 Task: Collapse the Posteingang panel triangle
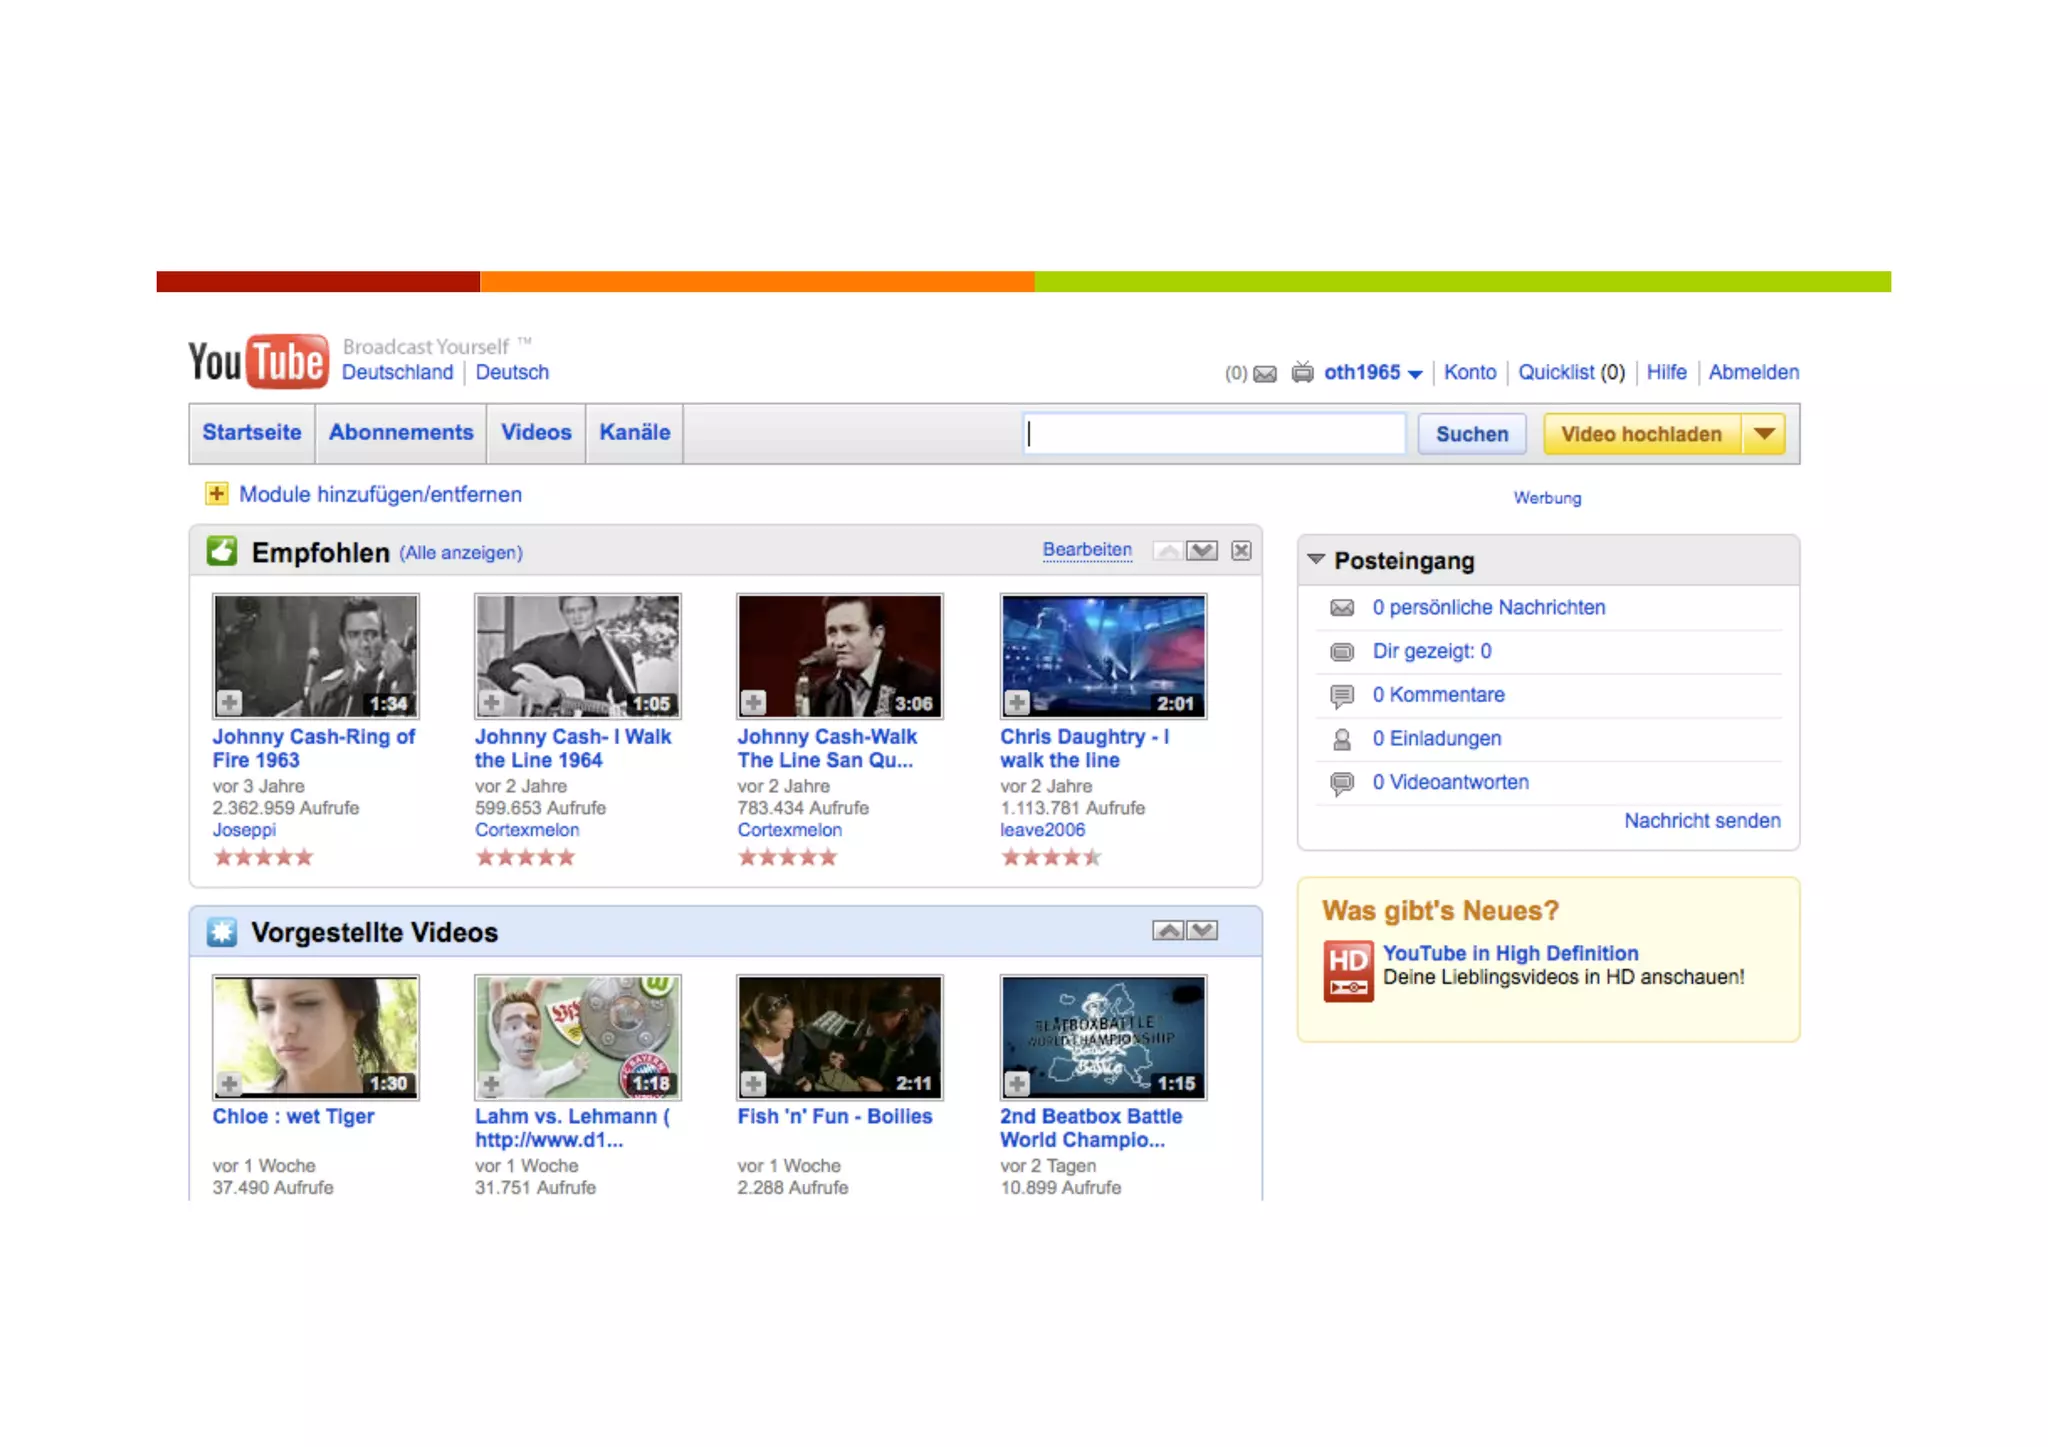point(1316,560)
